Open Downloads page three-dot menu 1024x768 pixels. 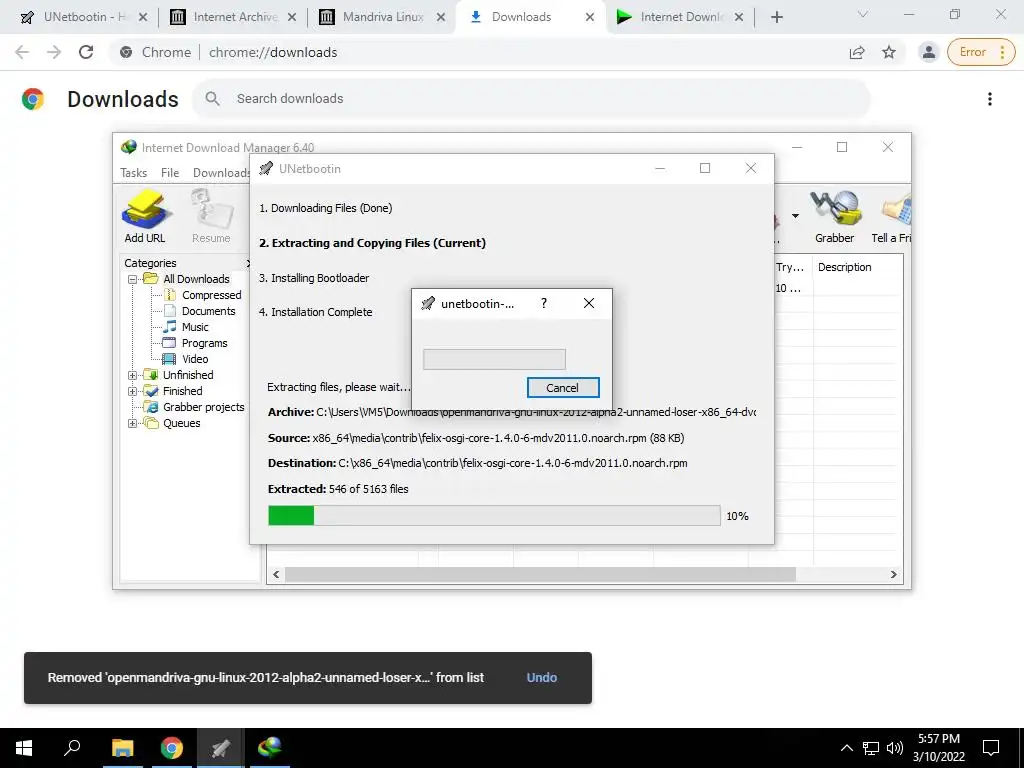[x=989, y=99]
